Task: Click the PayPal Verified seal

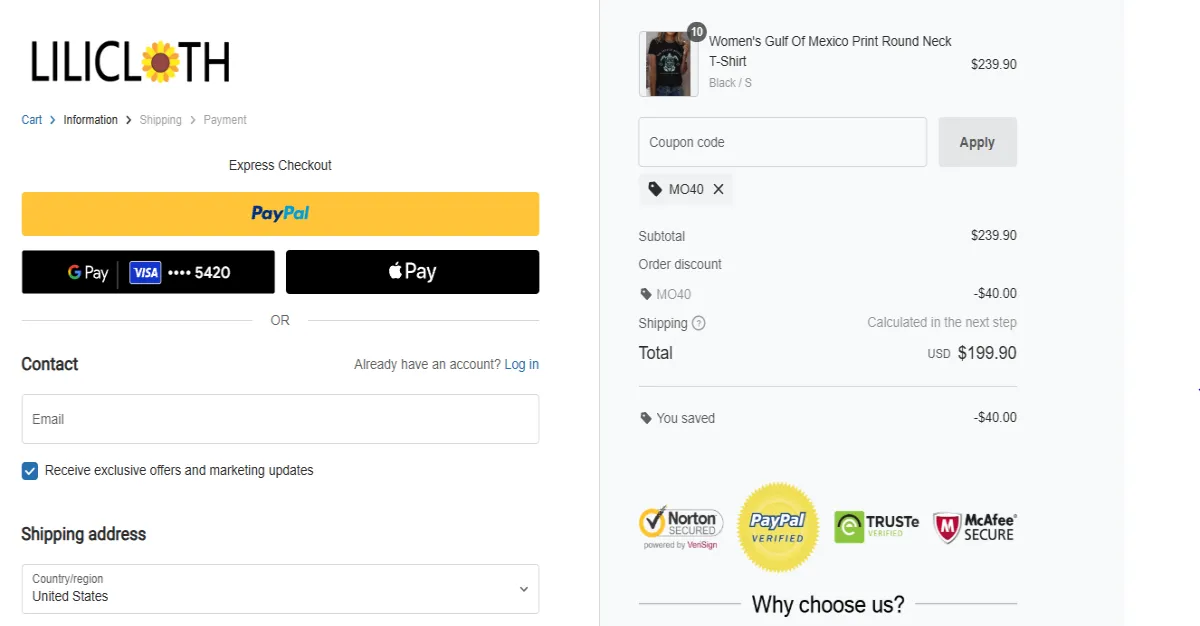Action: pos(777,527)
